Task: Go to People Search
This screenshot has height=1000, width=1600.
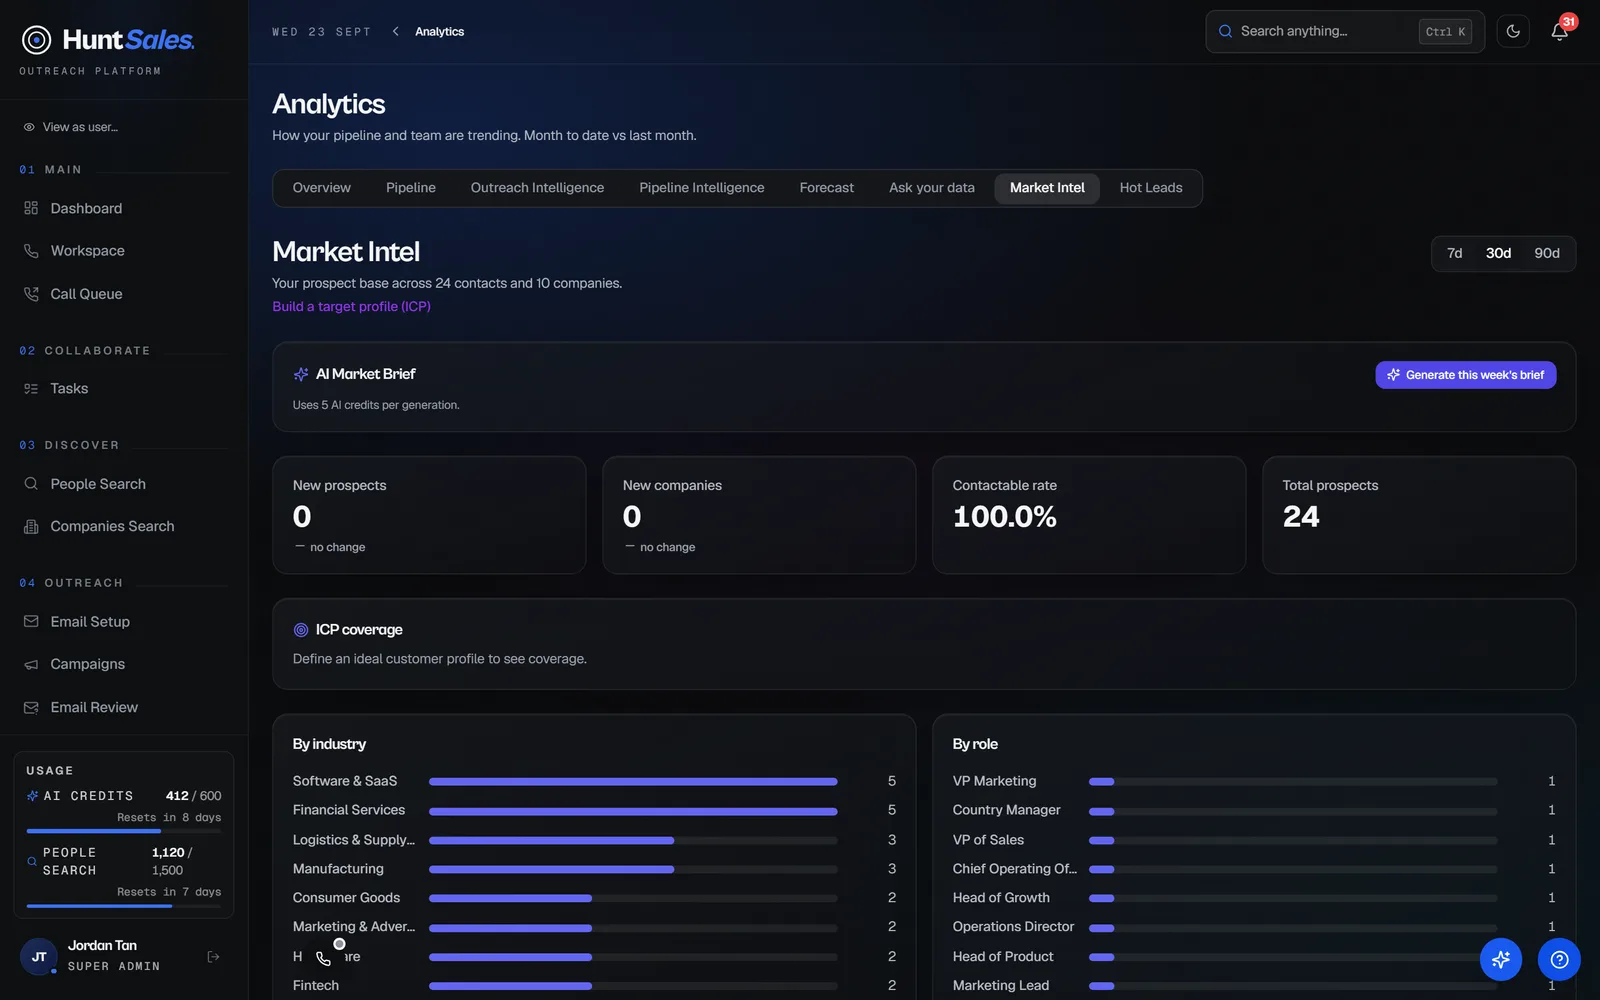Action: point(98,484)
